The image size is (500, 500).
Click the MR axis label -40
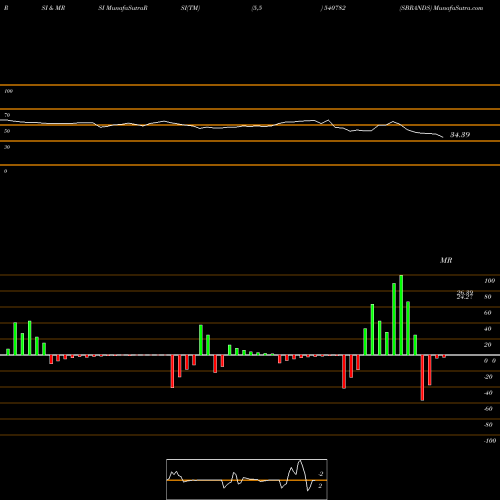point(488,393)
